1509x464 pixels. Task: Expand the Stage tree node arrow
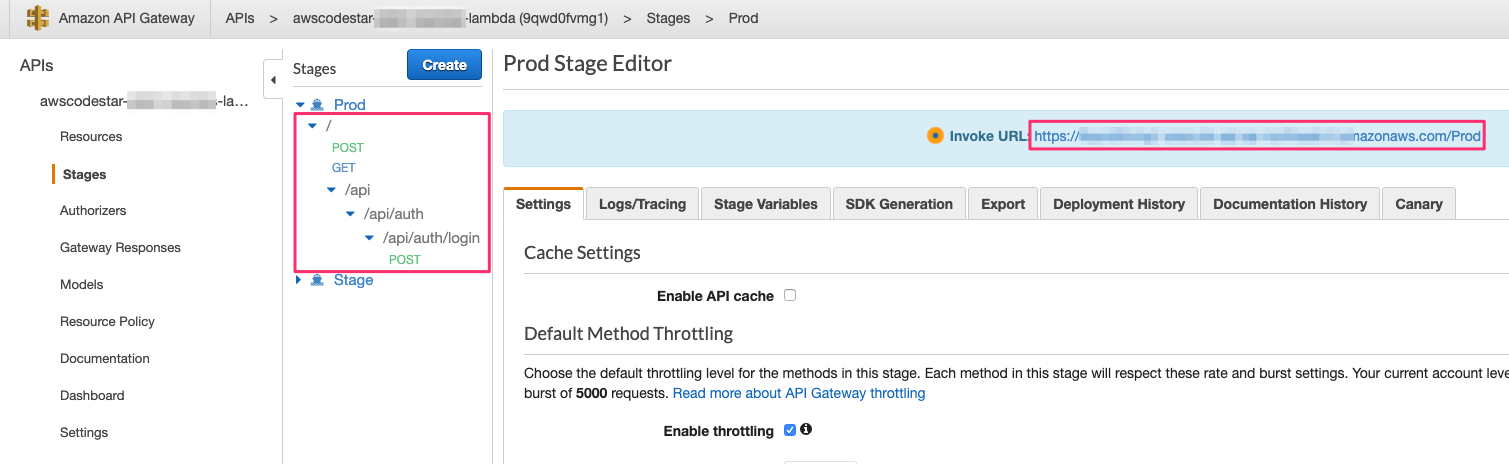point(298,280)
